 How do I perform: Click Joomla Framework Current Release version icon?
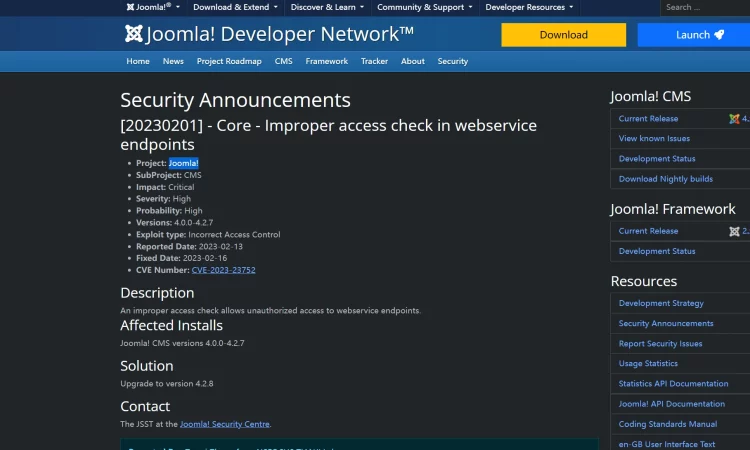click(734, 231)
